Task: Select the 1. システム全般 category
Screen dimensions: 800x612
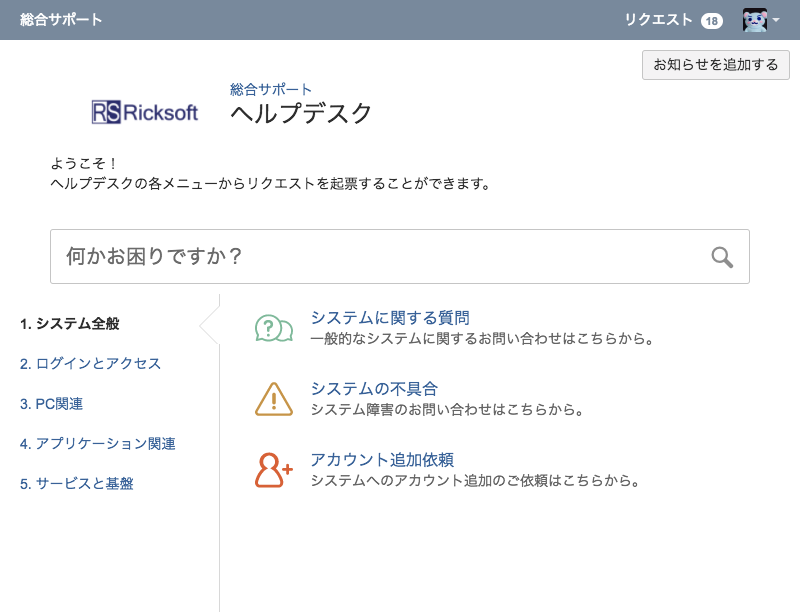Action: click(69, 323)
